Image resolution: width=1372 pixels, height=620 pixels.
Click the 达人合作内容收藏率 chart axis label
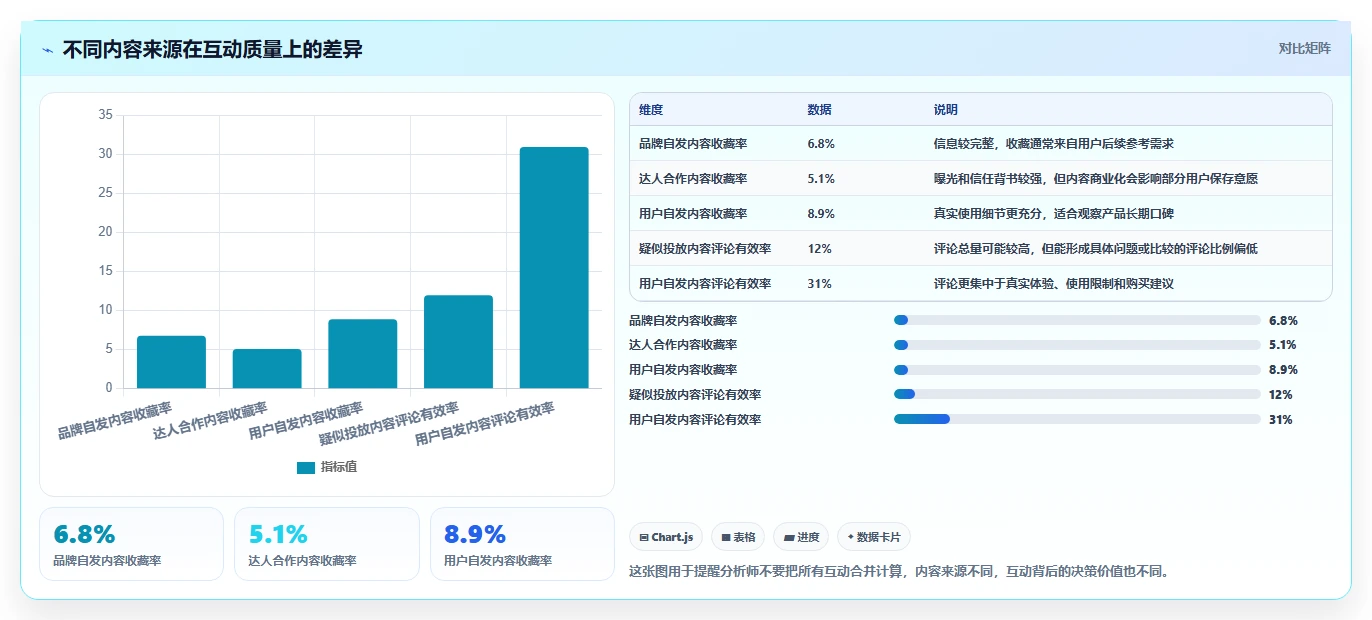(x=211, y=421)
